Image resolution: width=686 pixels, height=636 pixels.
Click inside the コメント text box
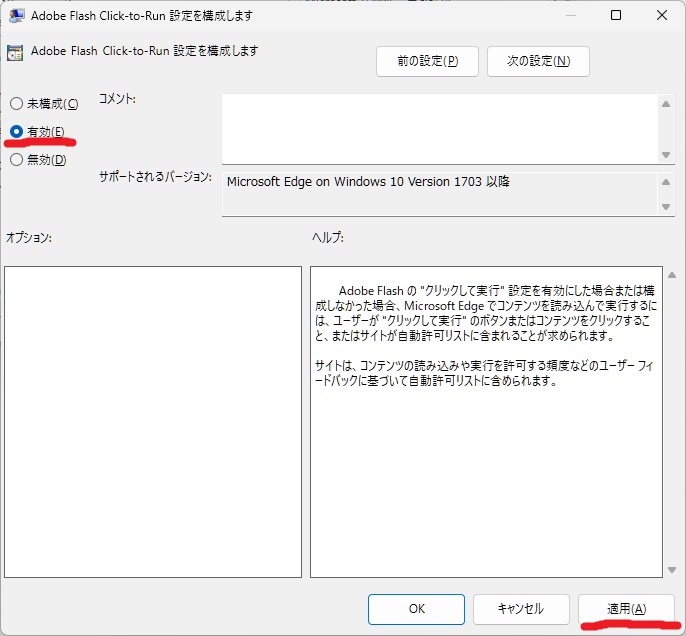tap(440, 127)
